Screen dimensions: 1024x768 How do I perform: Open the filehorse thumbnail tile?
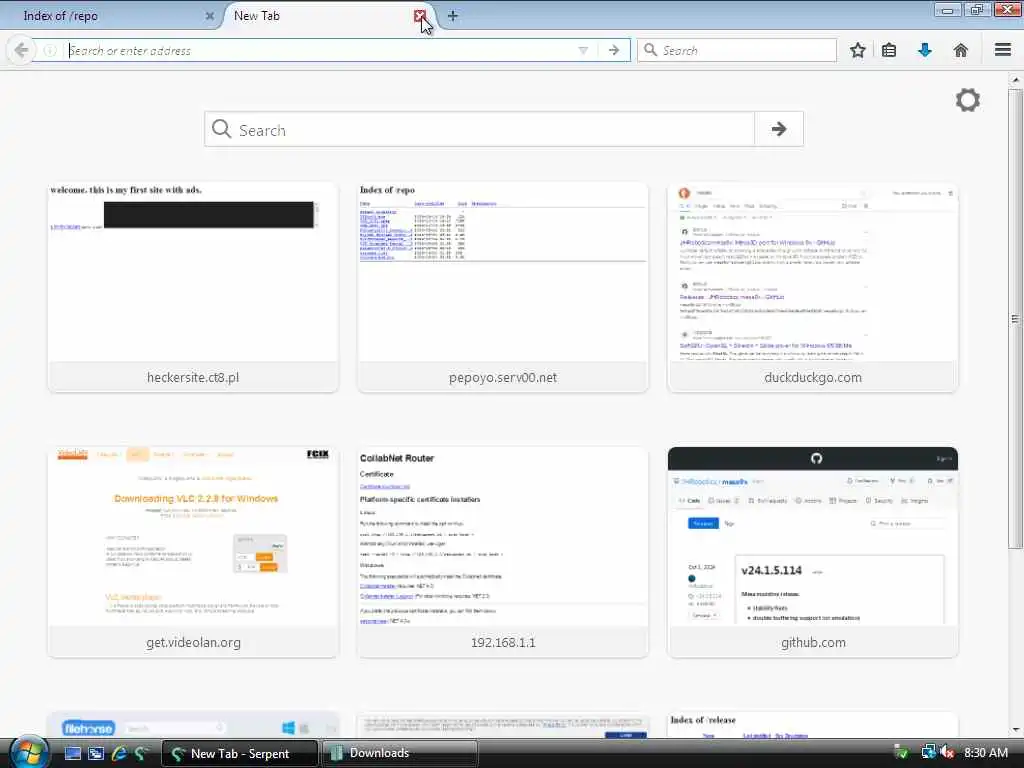pos(193,726)
